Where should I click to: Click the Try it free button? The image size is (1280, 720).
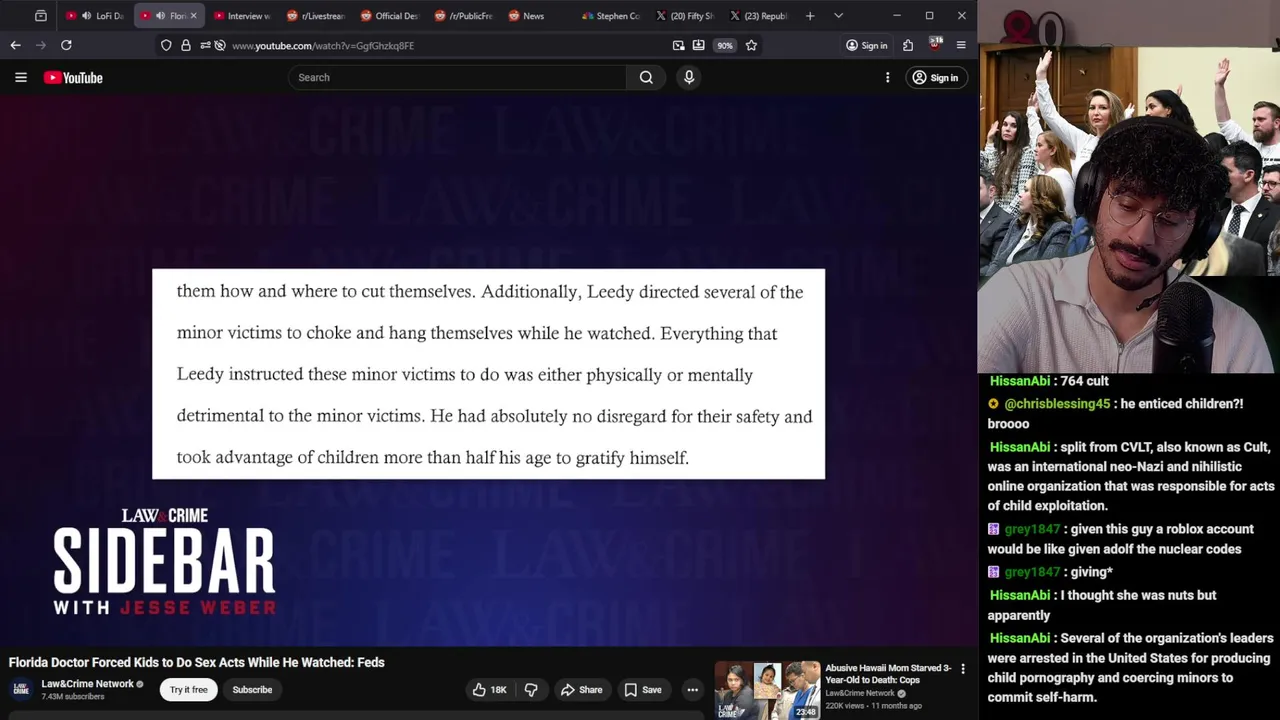pos(188,689)
